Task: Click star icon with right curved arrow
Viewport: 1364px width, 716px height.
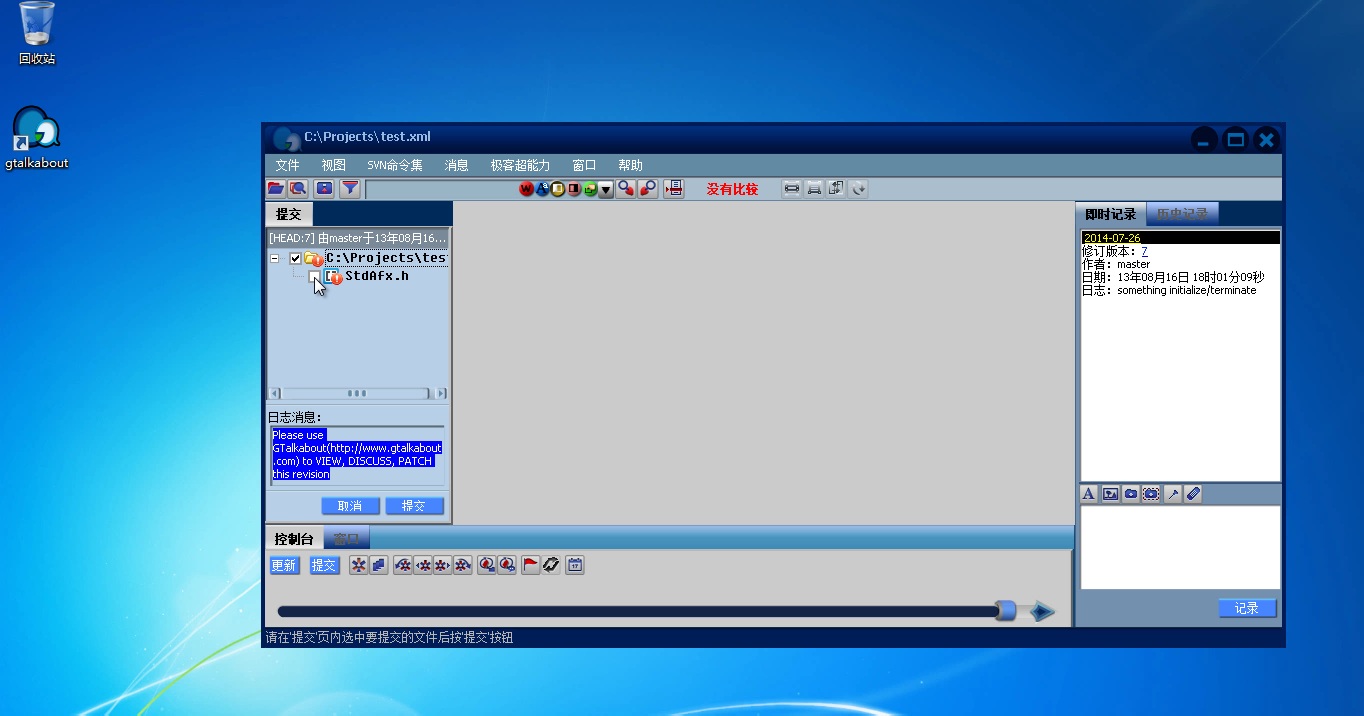Action: click(463, 565)
